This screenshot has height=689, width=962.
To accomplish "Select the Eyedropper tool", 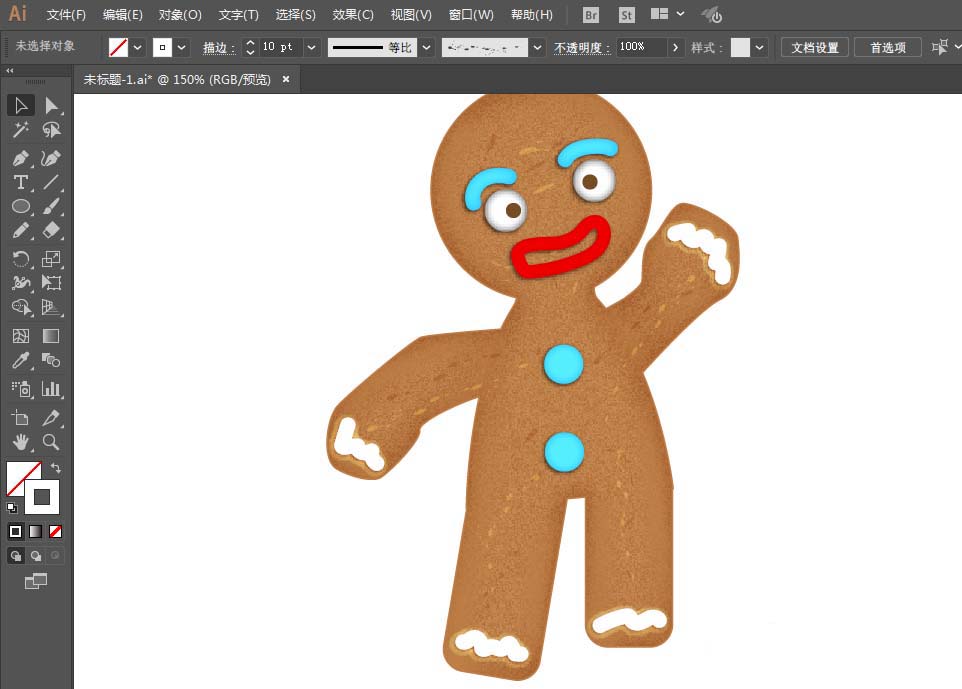I will pos(21,360).
